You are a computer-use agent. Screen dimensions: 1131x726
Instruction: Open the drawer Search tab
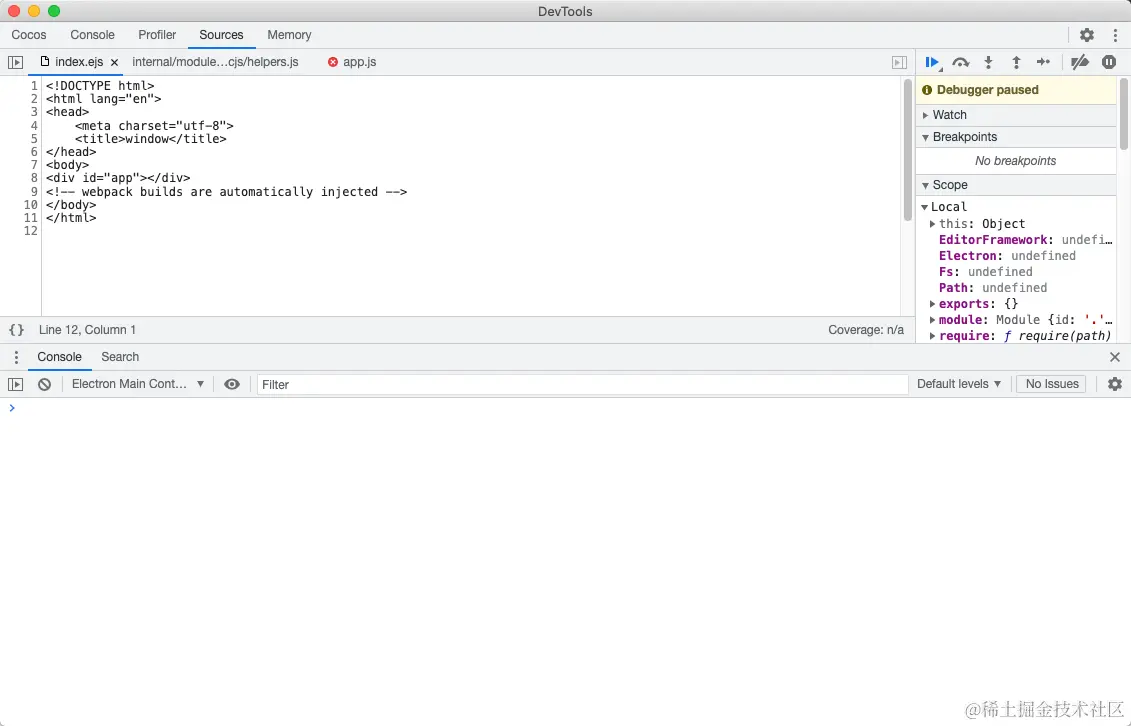coord(120,357)
